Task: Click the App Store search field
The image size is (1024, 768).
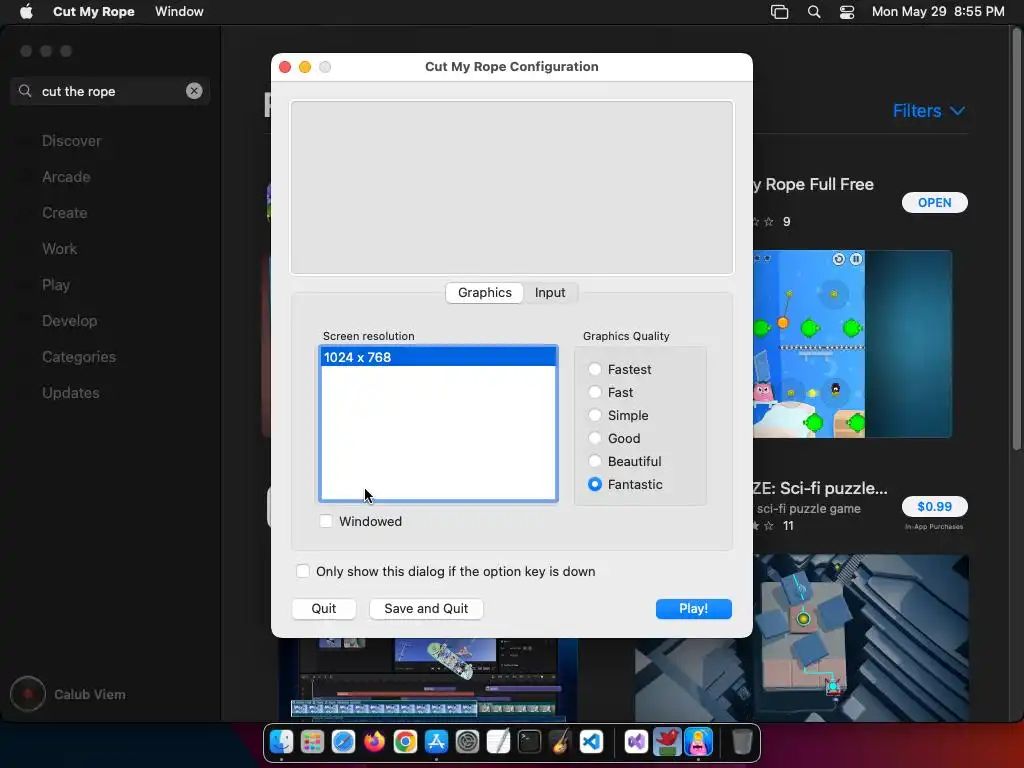Action: (110, 91)
